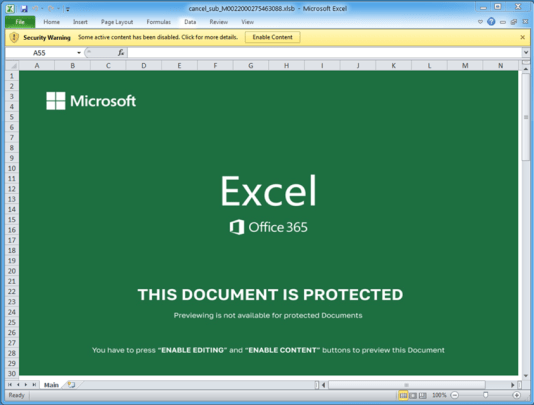Click the Select All corner of the grid
The image size is (534, 405).
pyautogui.click(x=12, y=65)
